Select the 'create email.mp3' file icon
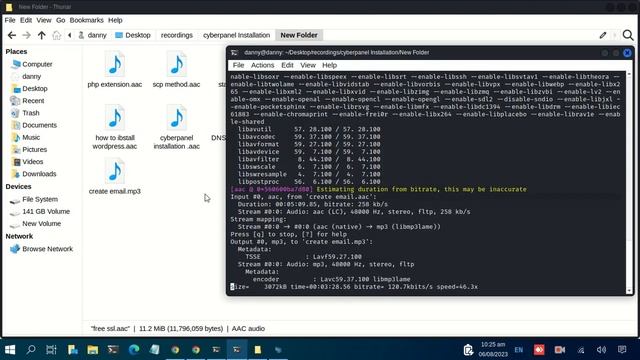The image size is (640, 360). [x=115, y=171]
